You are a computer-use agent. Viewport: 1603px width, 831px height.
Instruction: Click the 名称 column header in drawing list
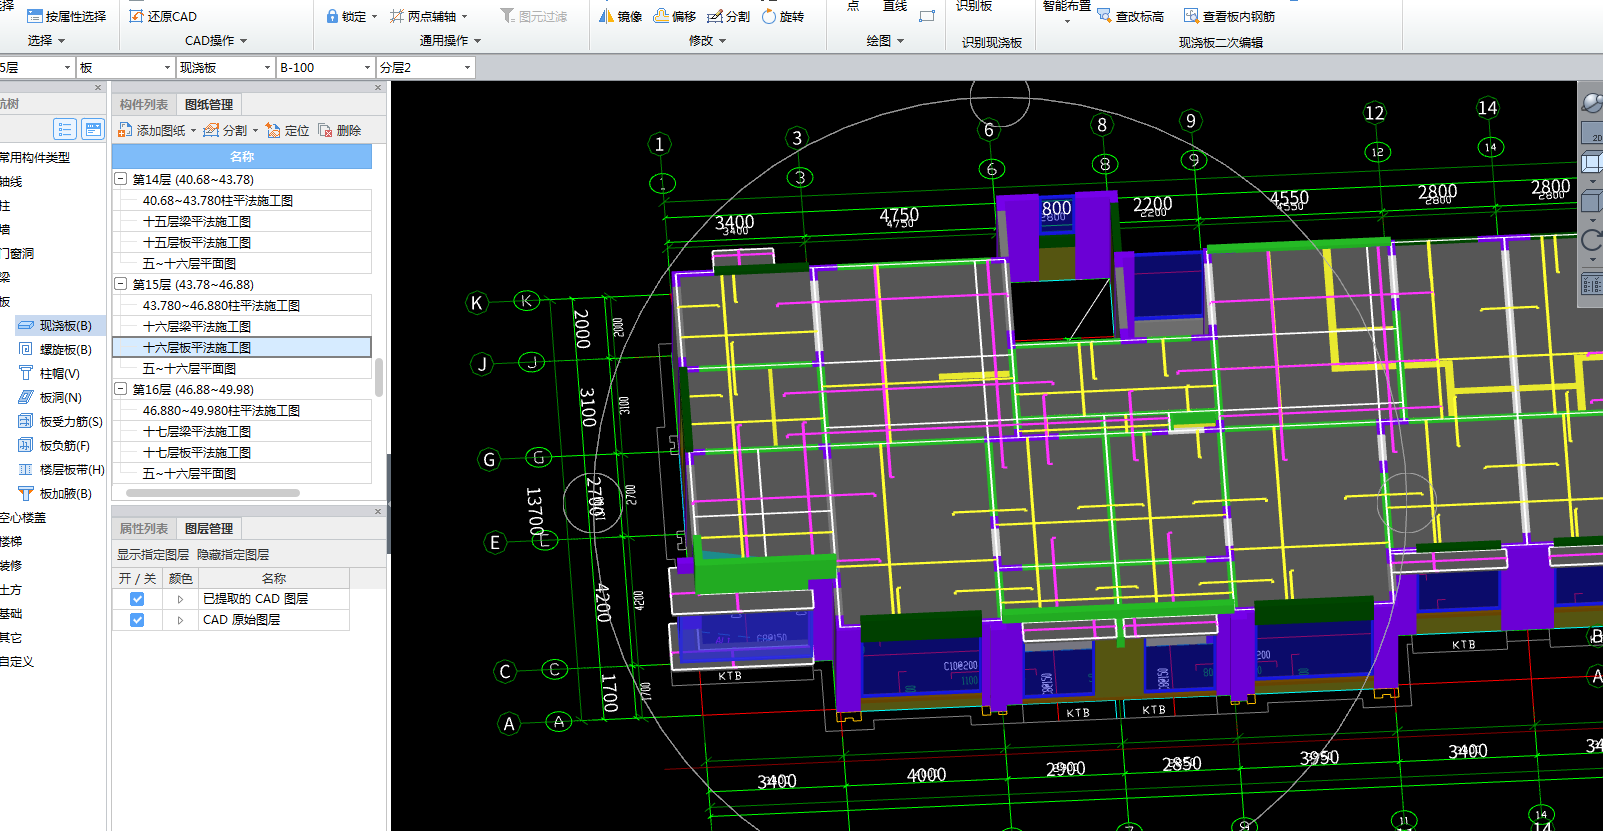pos(242,156)
